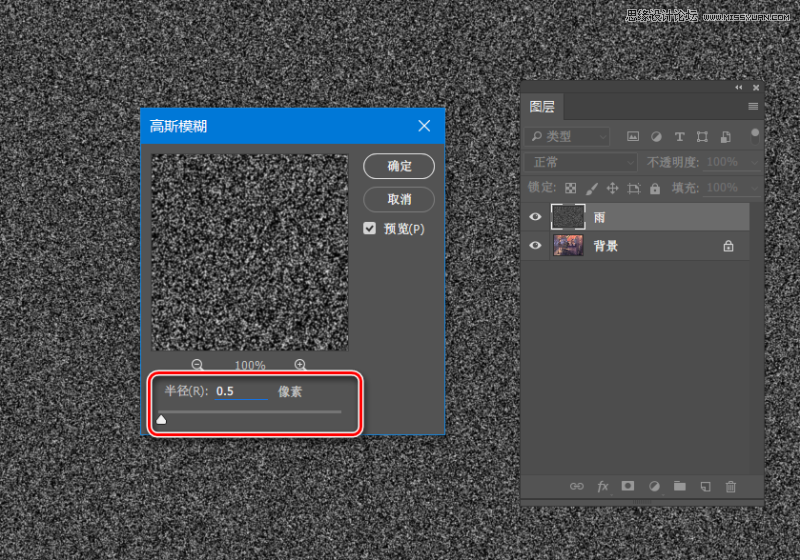Click the create new layer icon
This screenshot has width=800, height=560.
coord(706,487)
